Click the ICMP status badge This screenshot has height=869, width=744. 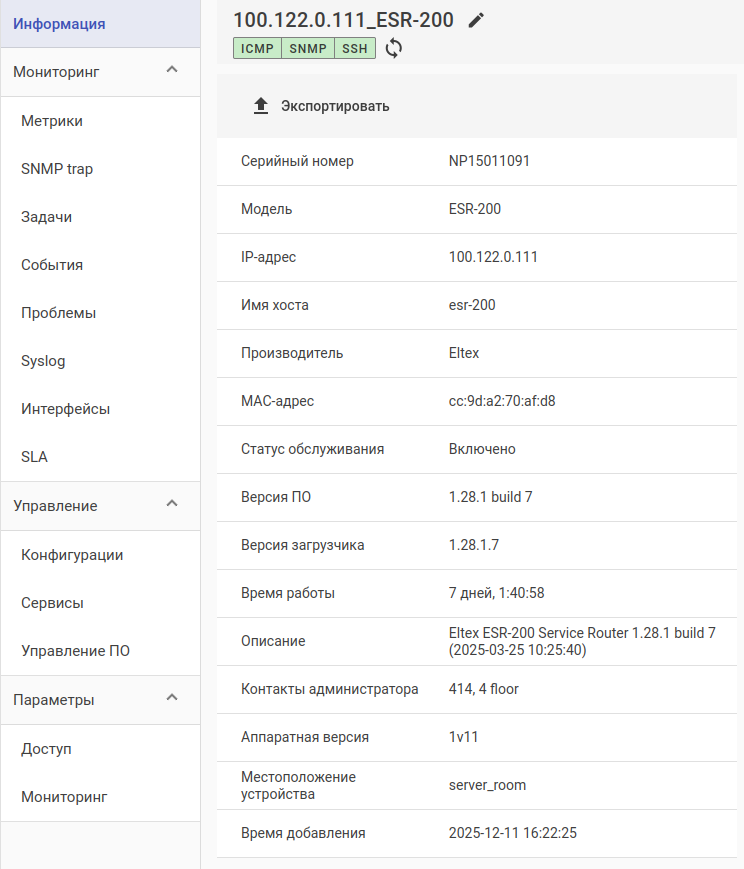point(257,48)
